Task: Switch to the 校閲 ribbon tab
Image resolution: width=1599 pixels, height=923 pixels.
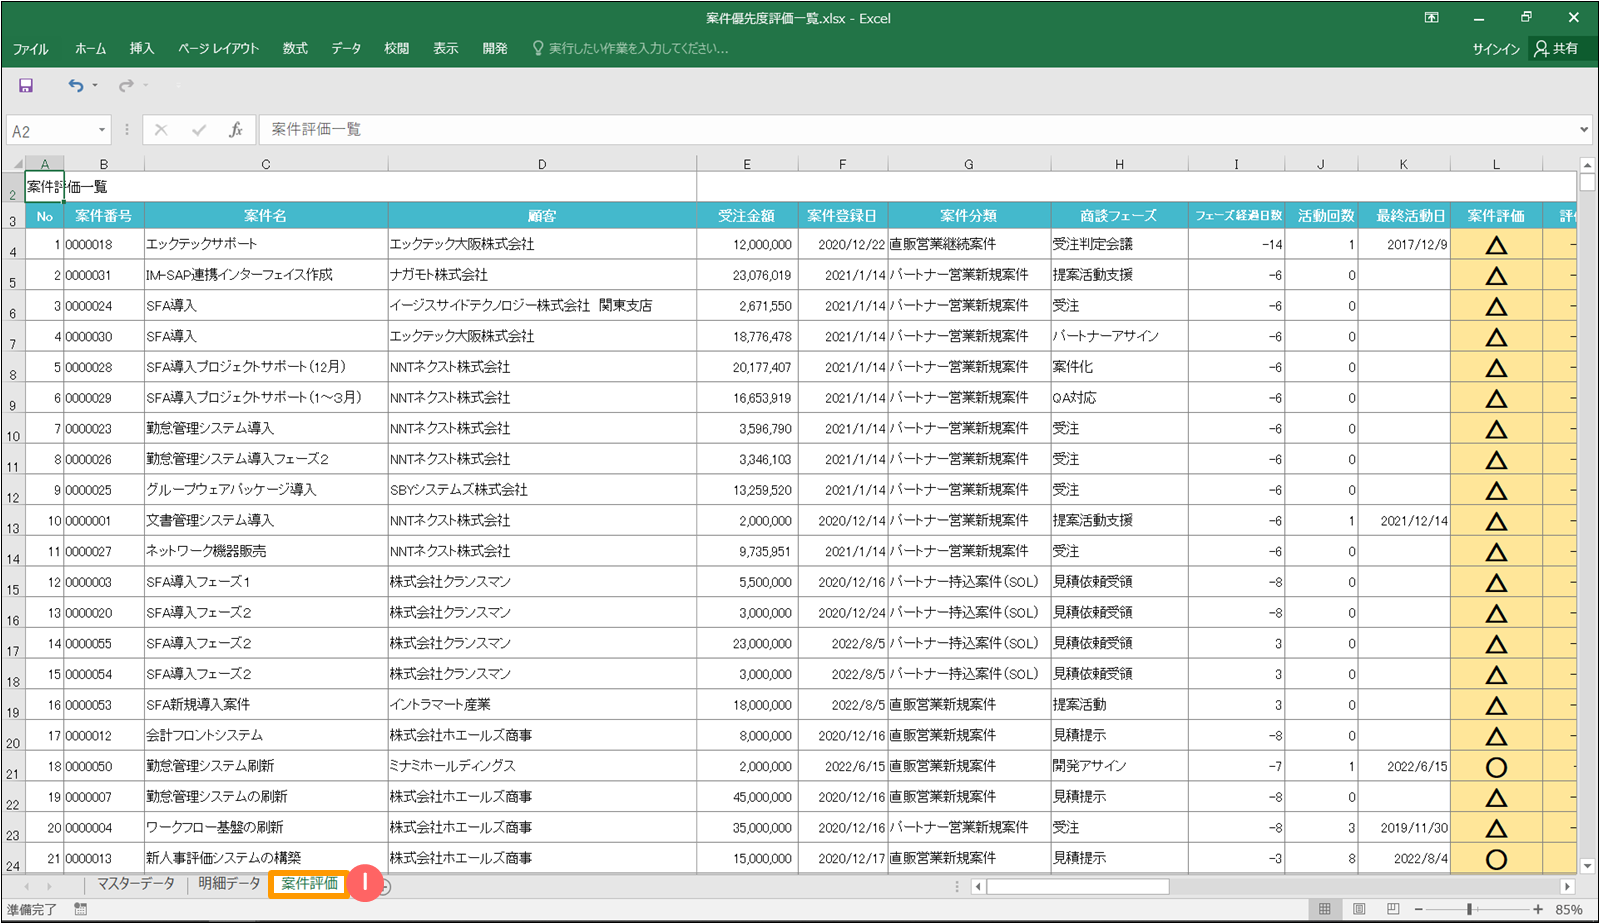Action: 397,49
